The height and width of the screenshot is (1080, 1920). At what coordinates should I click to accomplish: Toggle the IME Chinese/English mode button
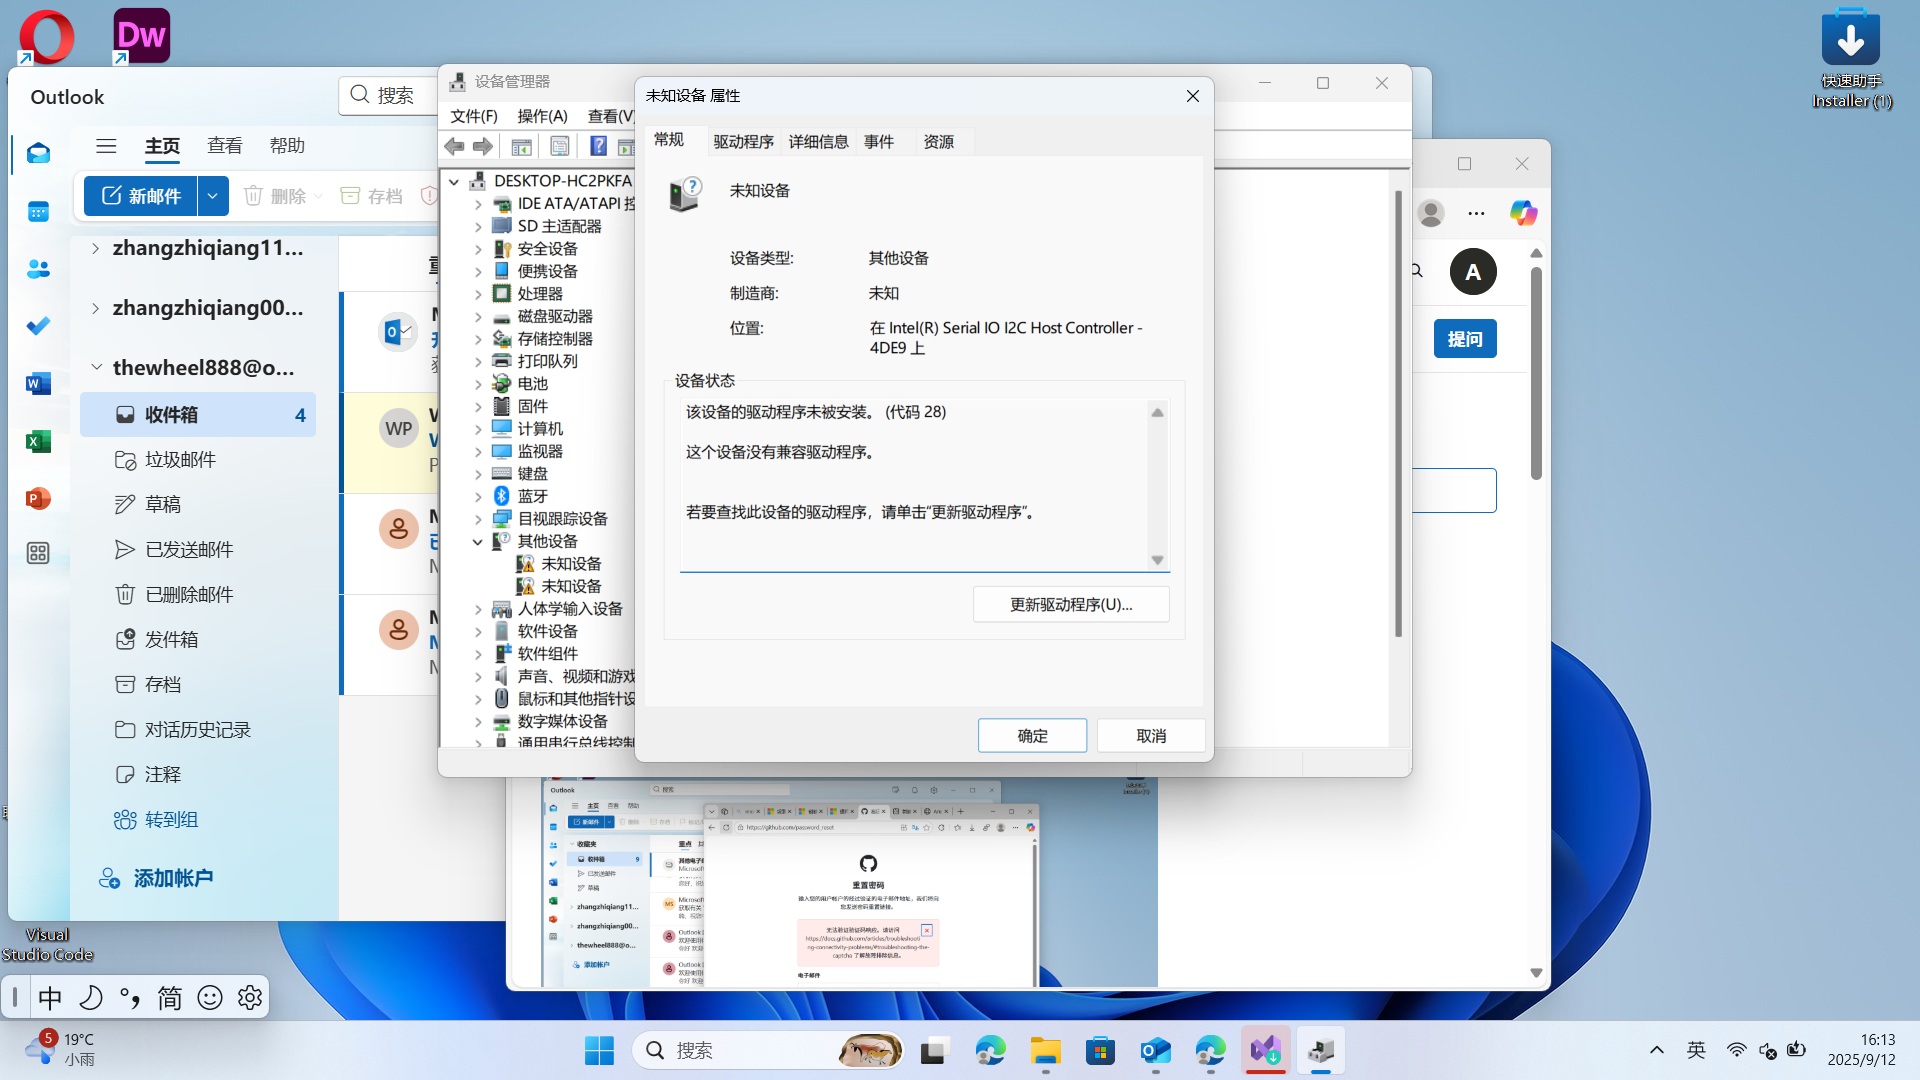click(50, 997)
